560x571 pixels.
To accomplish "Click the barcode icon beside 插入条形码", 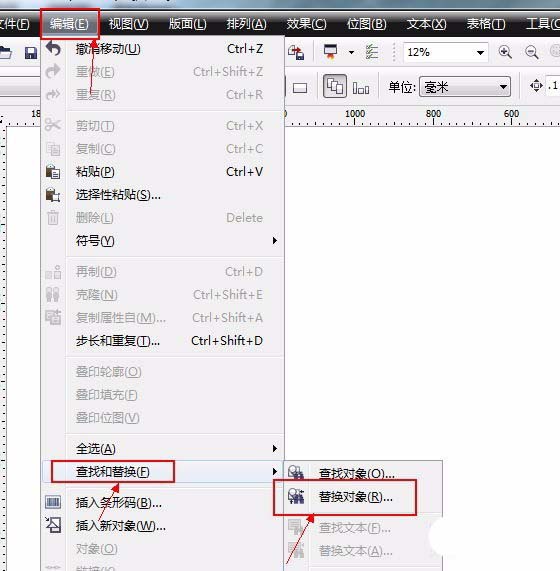I will tap(53, 503).
